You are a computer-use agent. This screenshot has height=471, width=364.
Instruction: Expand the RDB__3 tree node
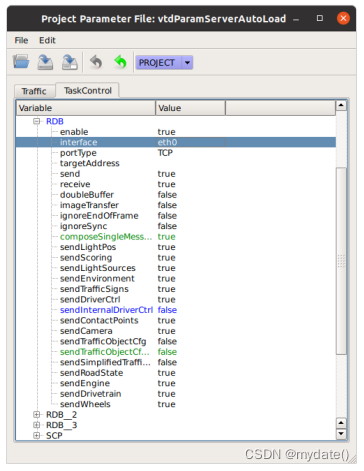pos(37,425)
